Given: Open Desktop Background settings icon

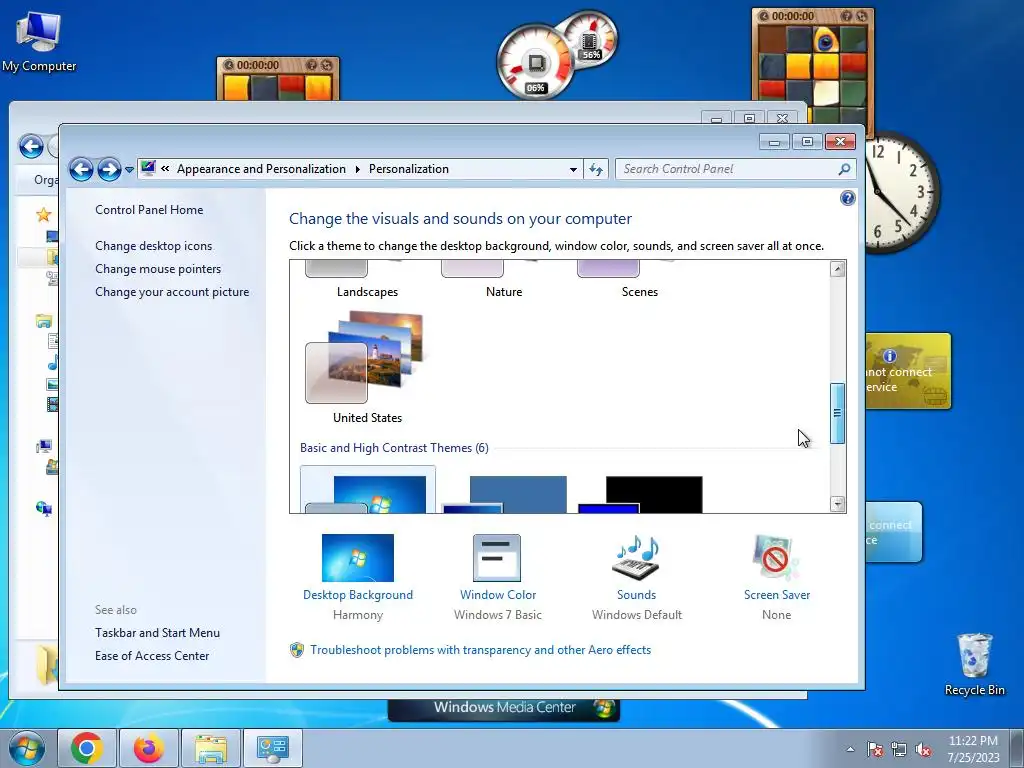Looking at the screenshot, I should click(x=358, y=558).
